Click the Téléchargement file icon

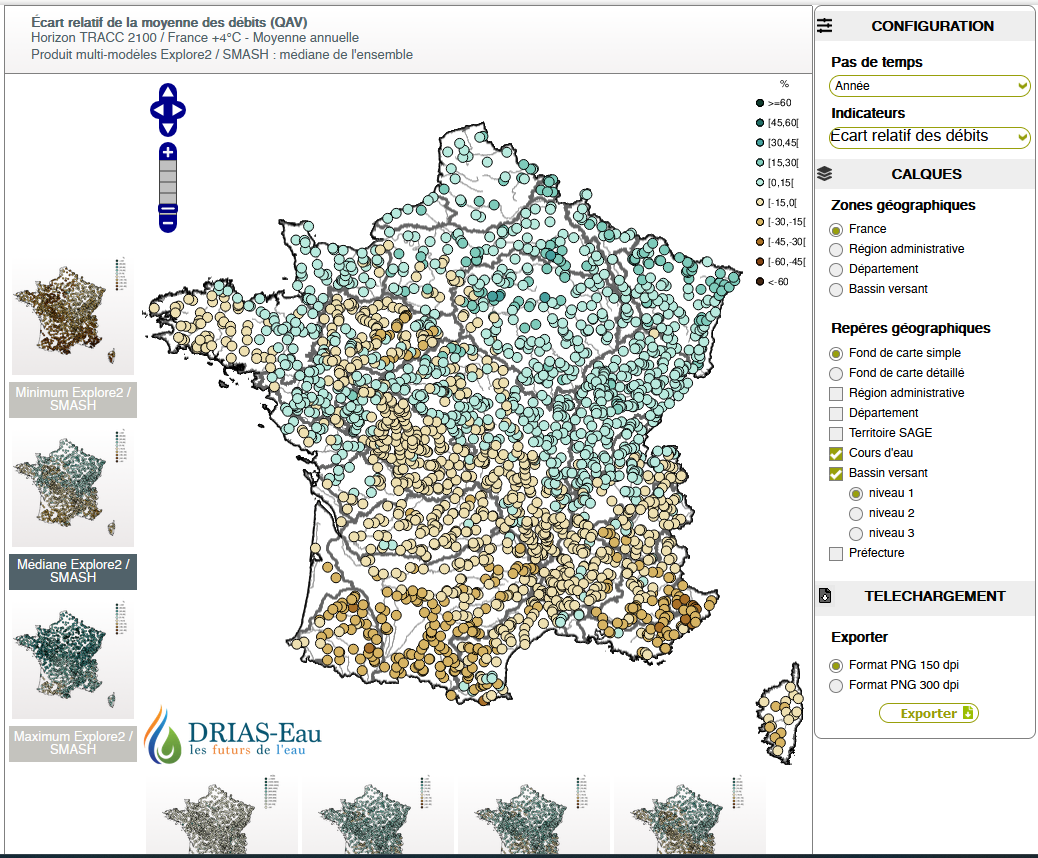point(825,596)
